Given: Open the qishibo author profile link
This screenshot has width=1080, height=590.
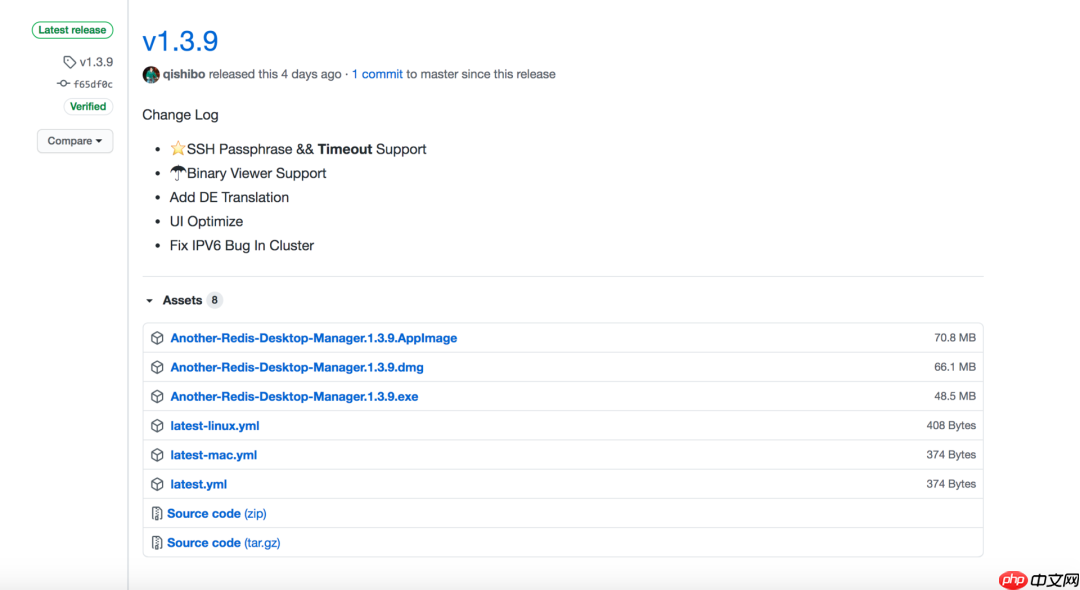Looking at the screenshot, I should (184, 74).
